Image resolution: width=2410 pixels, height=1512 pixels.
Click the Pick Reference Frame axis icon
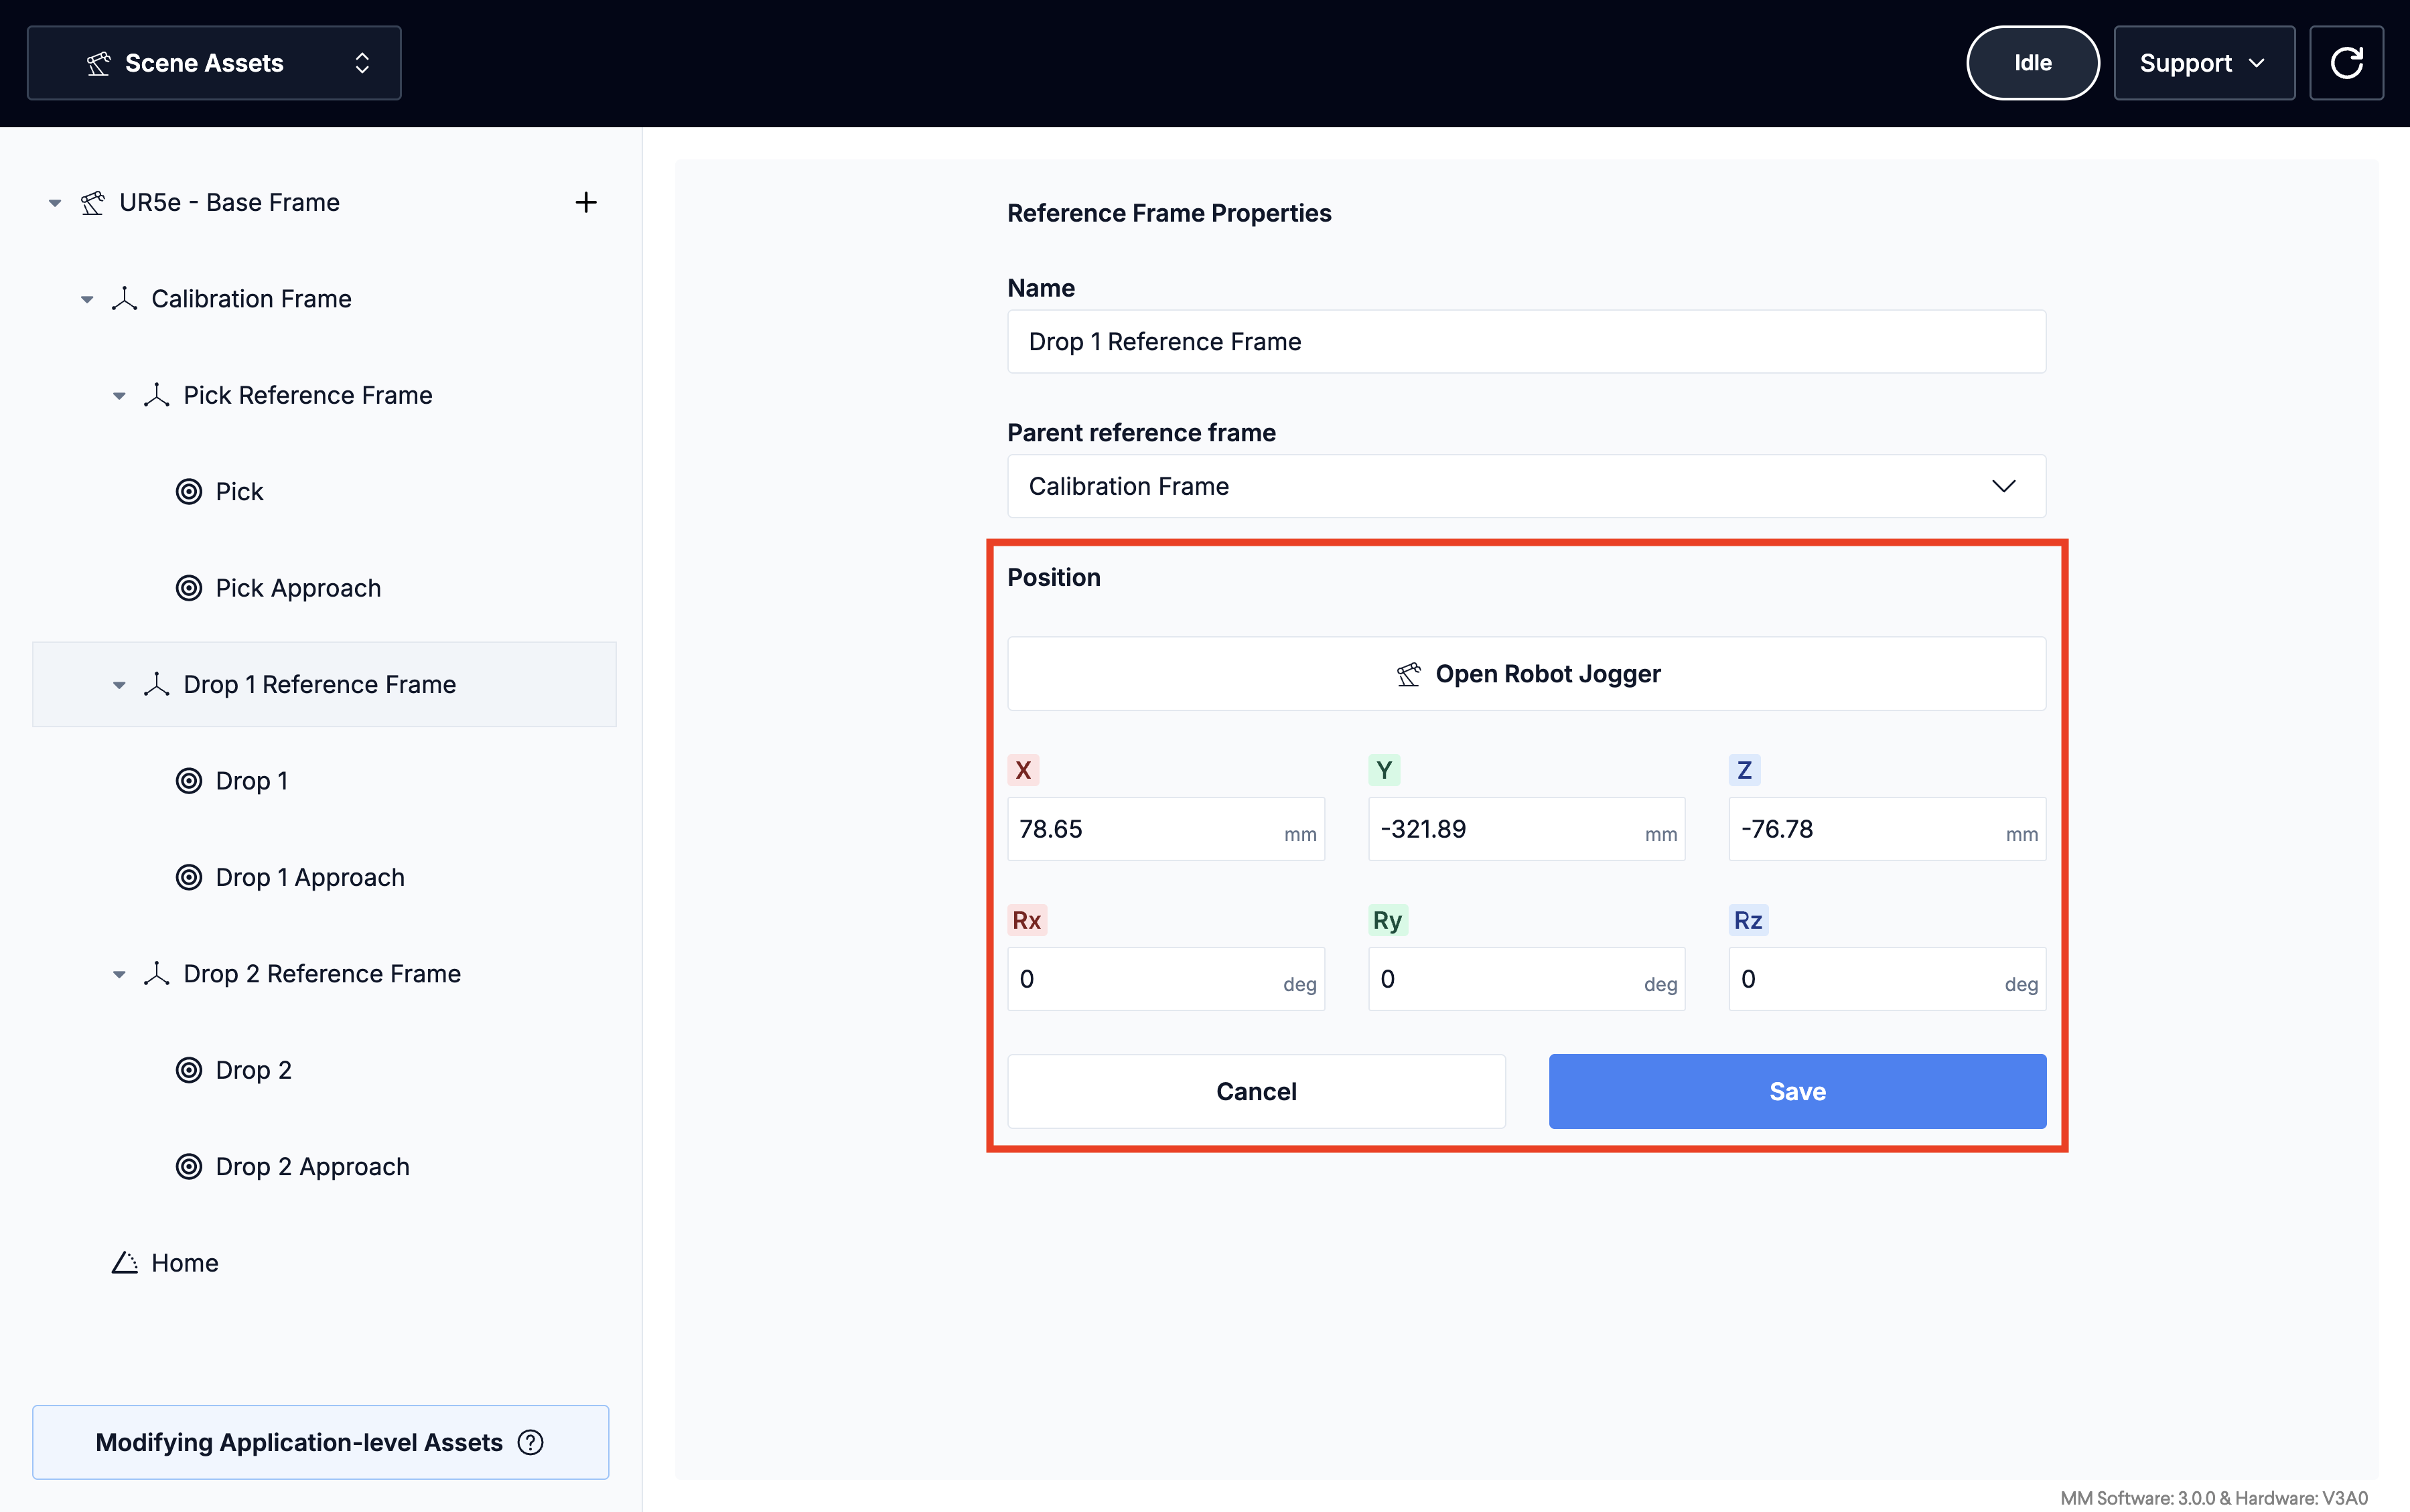tap(156, 396)
